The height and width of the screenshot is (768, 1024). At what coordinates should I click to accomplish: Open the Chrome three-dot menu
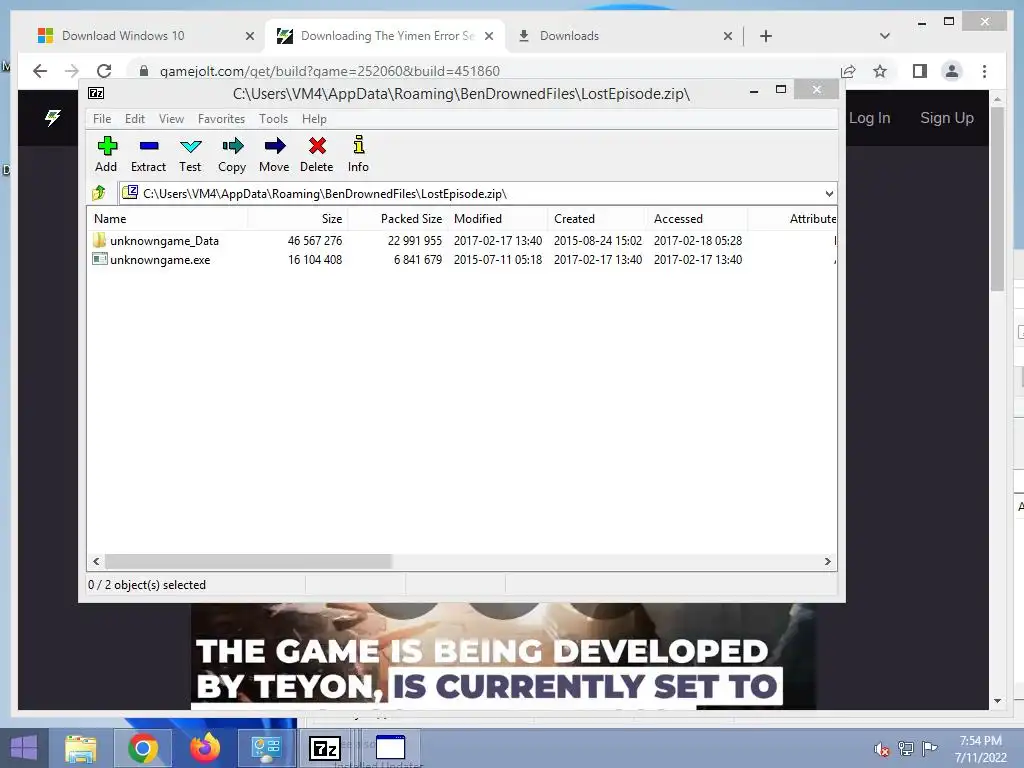[984, 71]
